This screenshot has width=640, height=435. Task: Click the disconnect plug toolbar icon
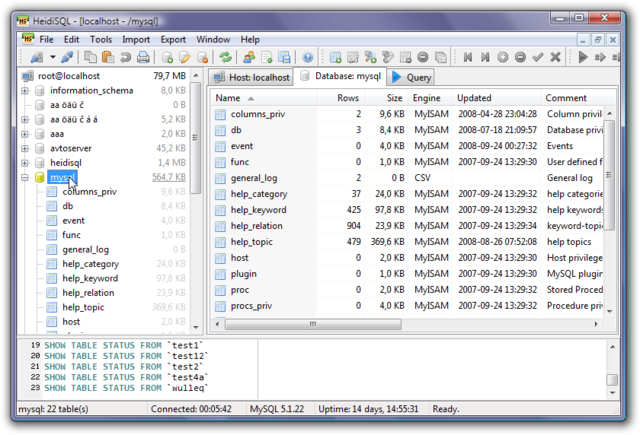(x=67, y=57)
